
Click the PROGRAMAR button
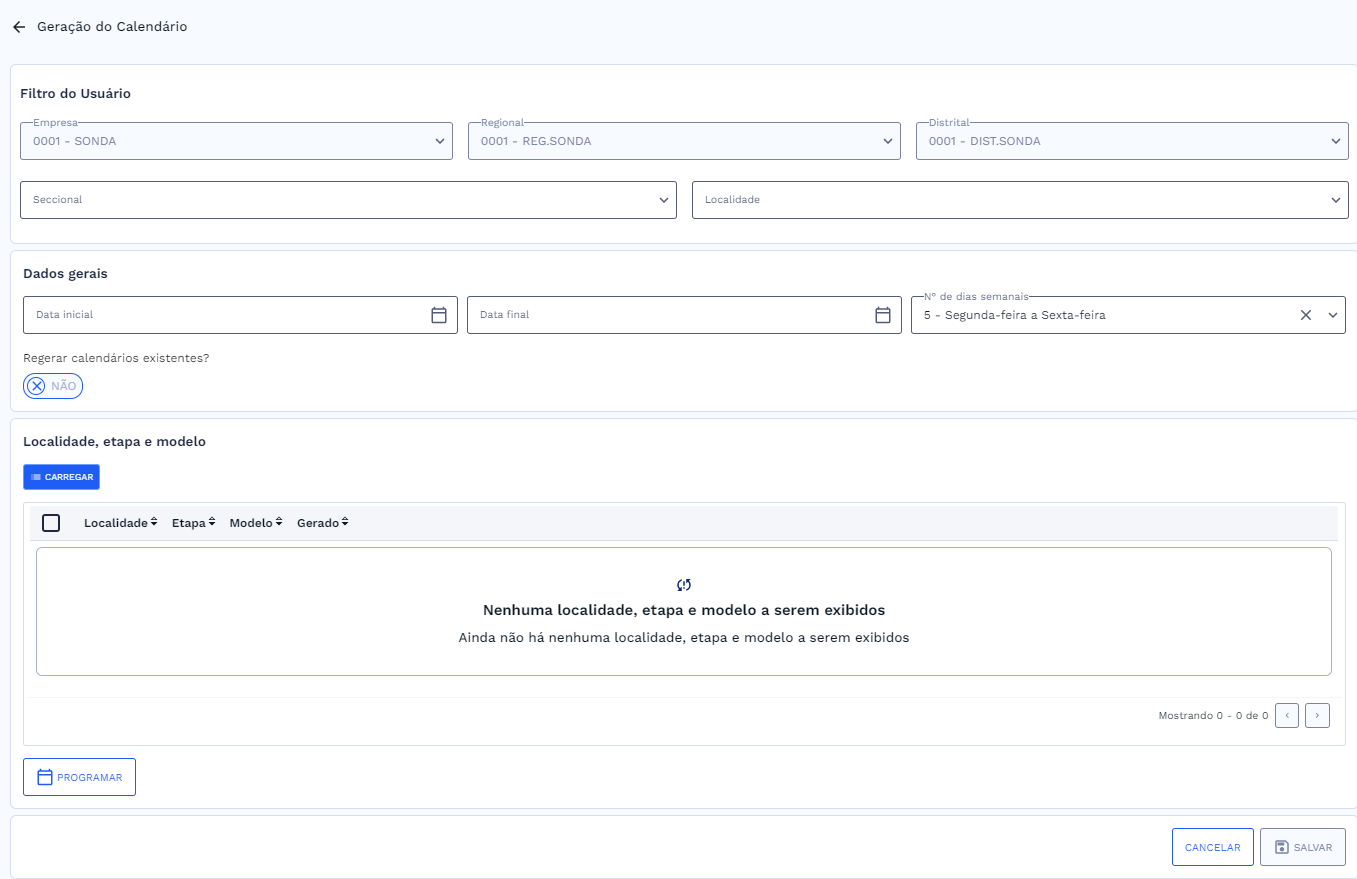(x=79, y=777)
